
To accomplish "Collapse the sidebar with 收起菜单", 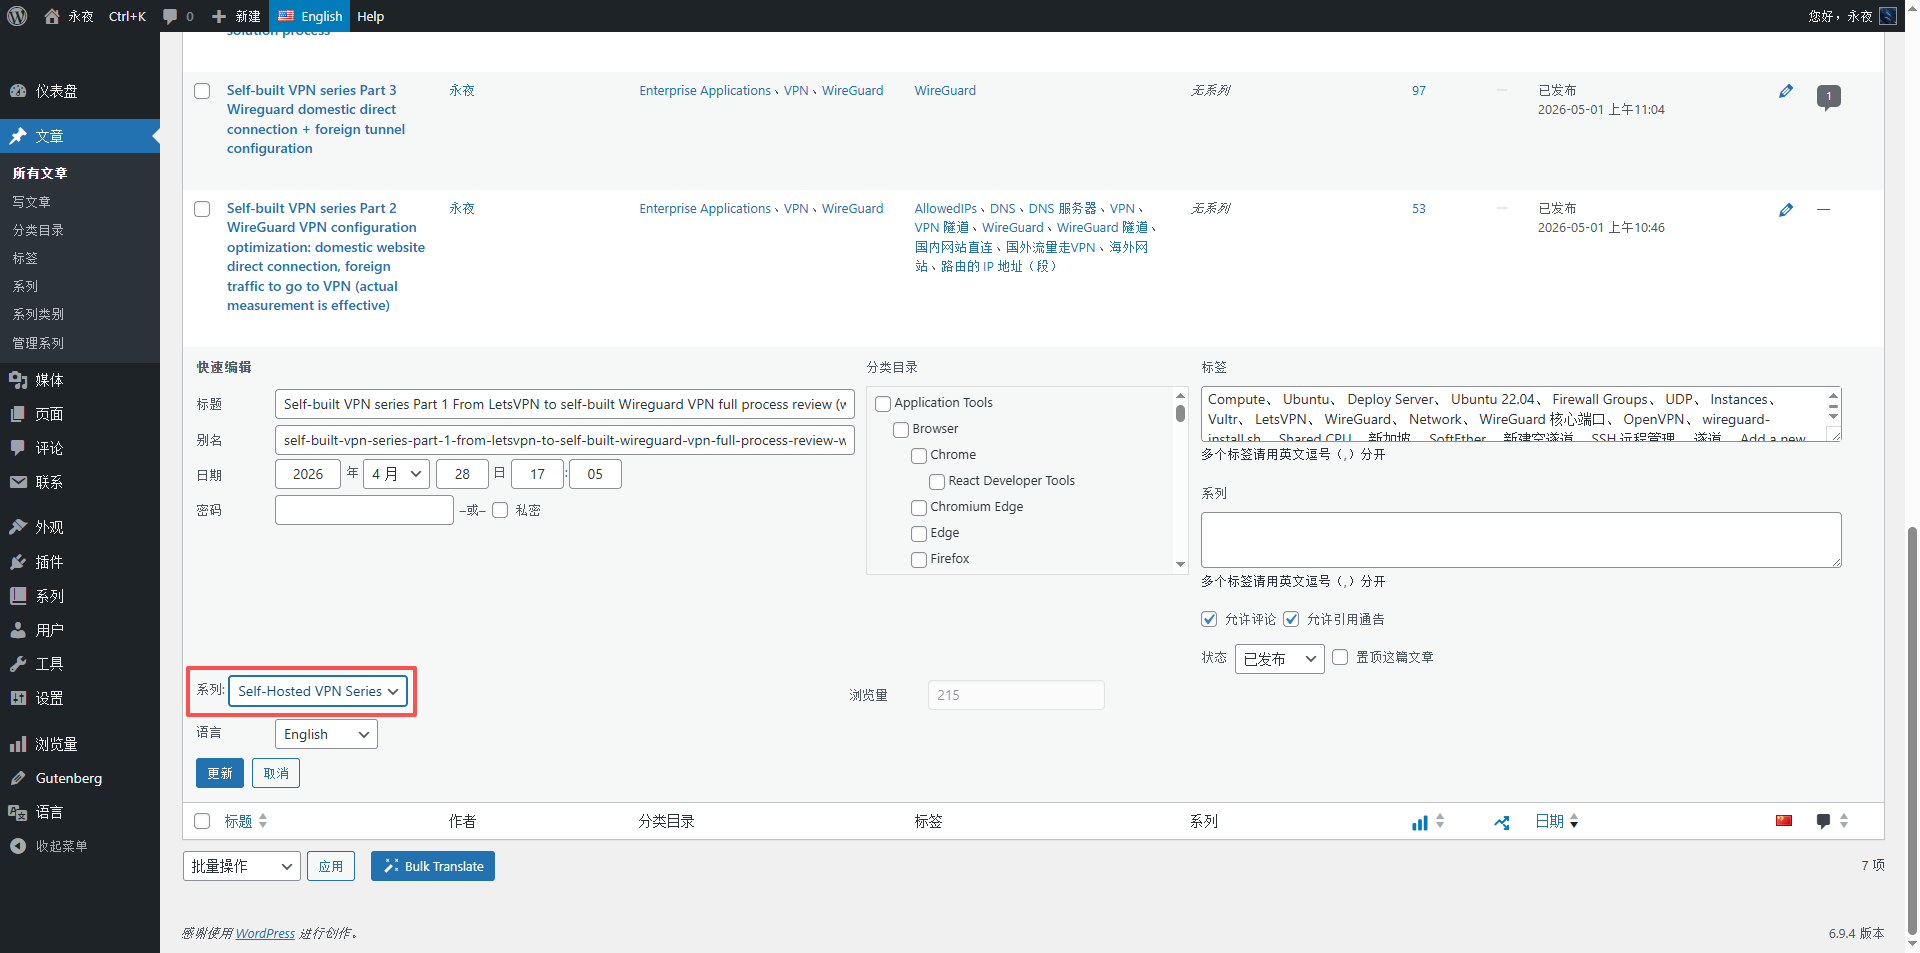I will tap(80, 846).
